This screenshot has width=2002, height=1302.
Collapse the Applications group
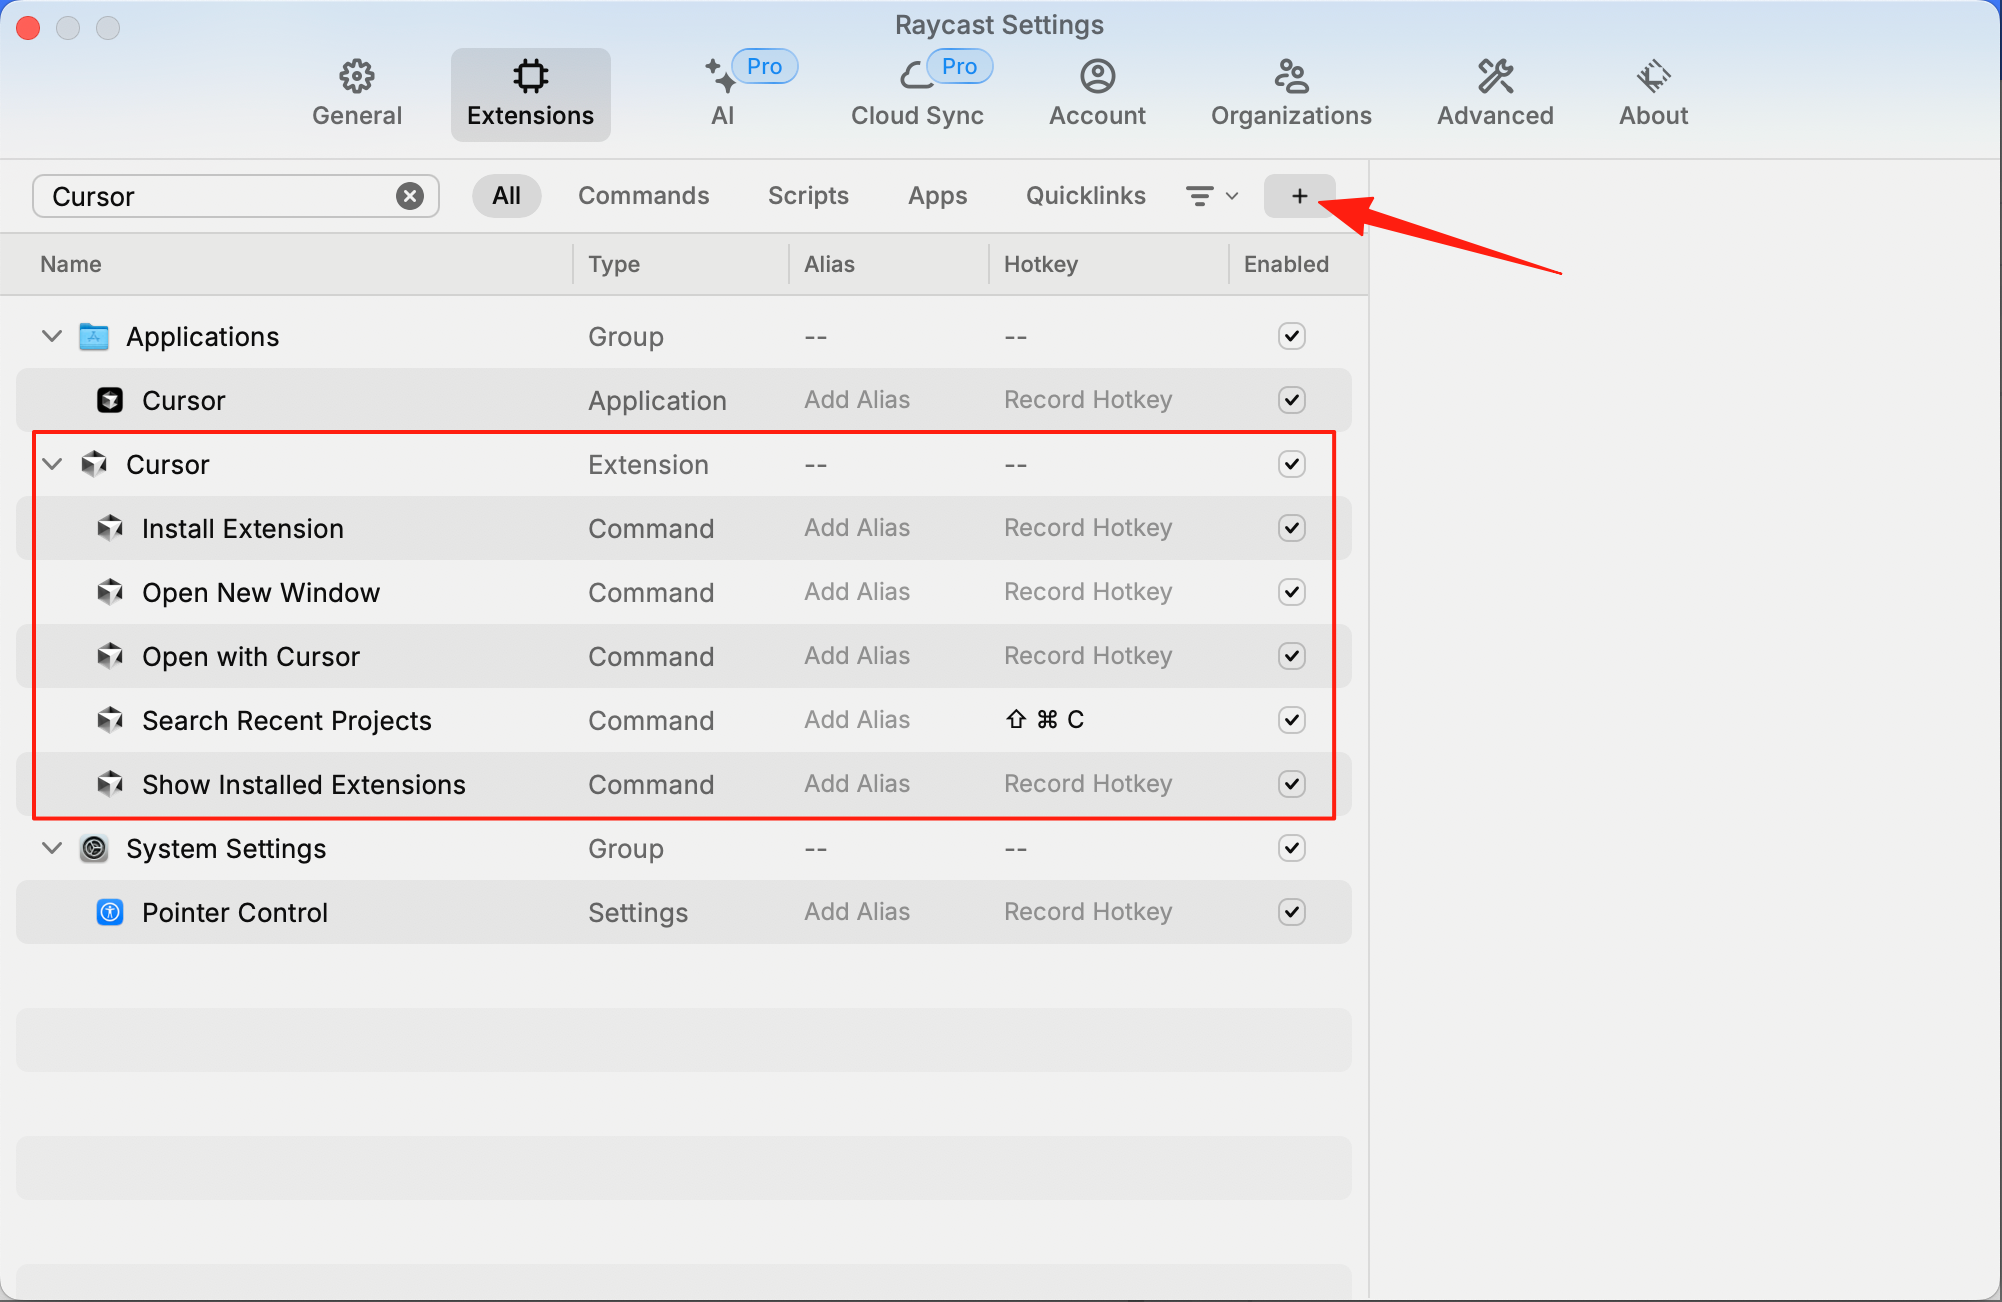[52, 336]
